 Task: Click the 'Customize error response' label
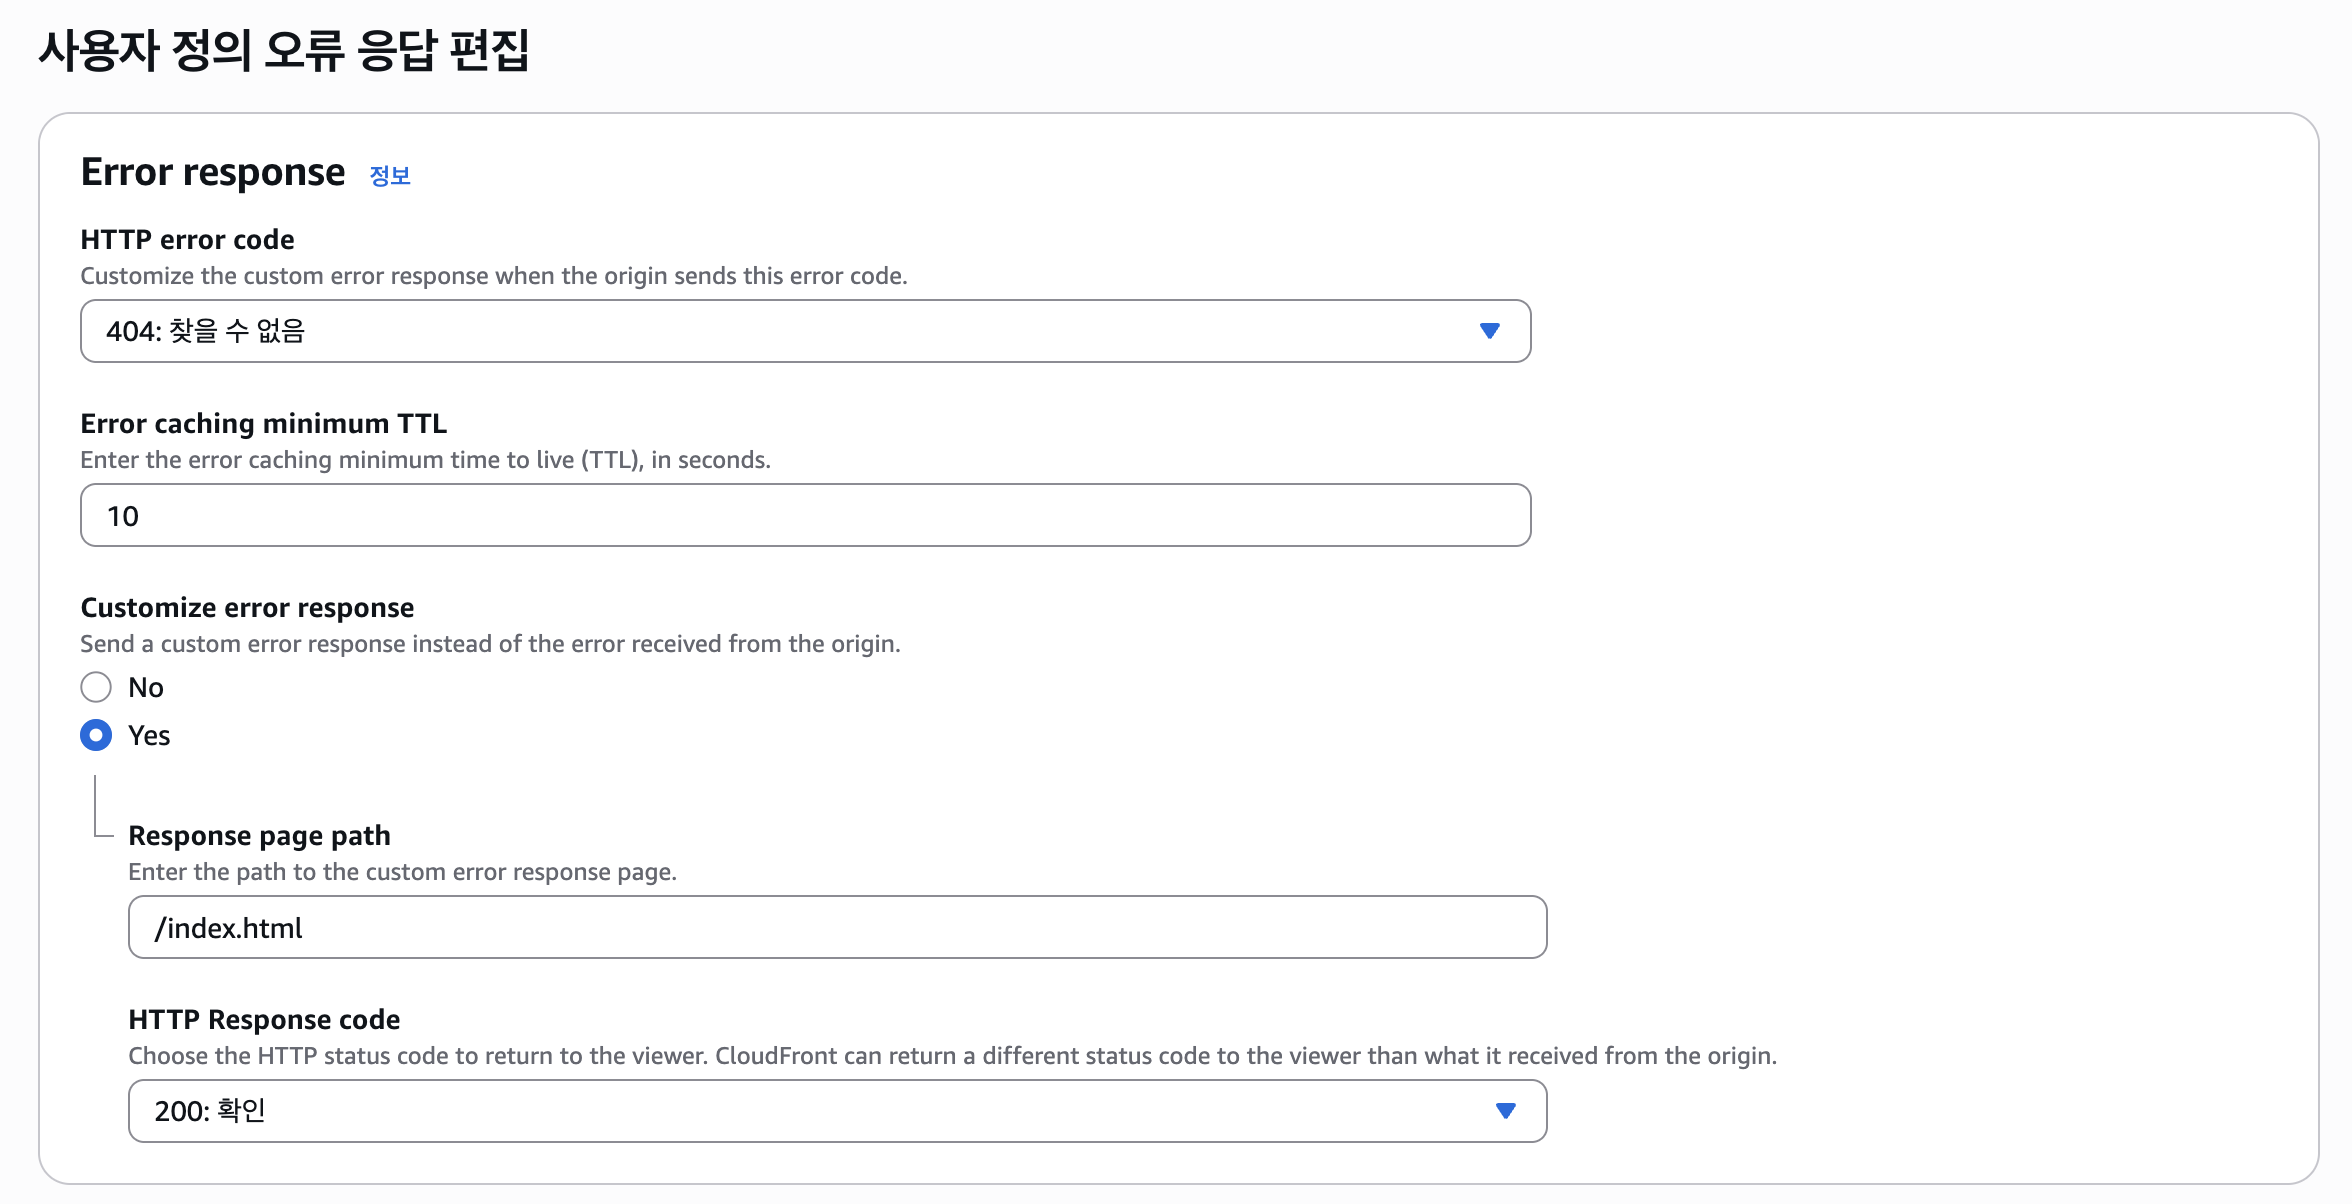[247, 608]
